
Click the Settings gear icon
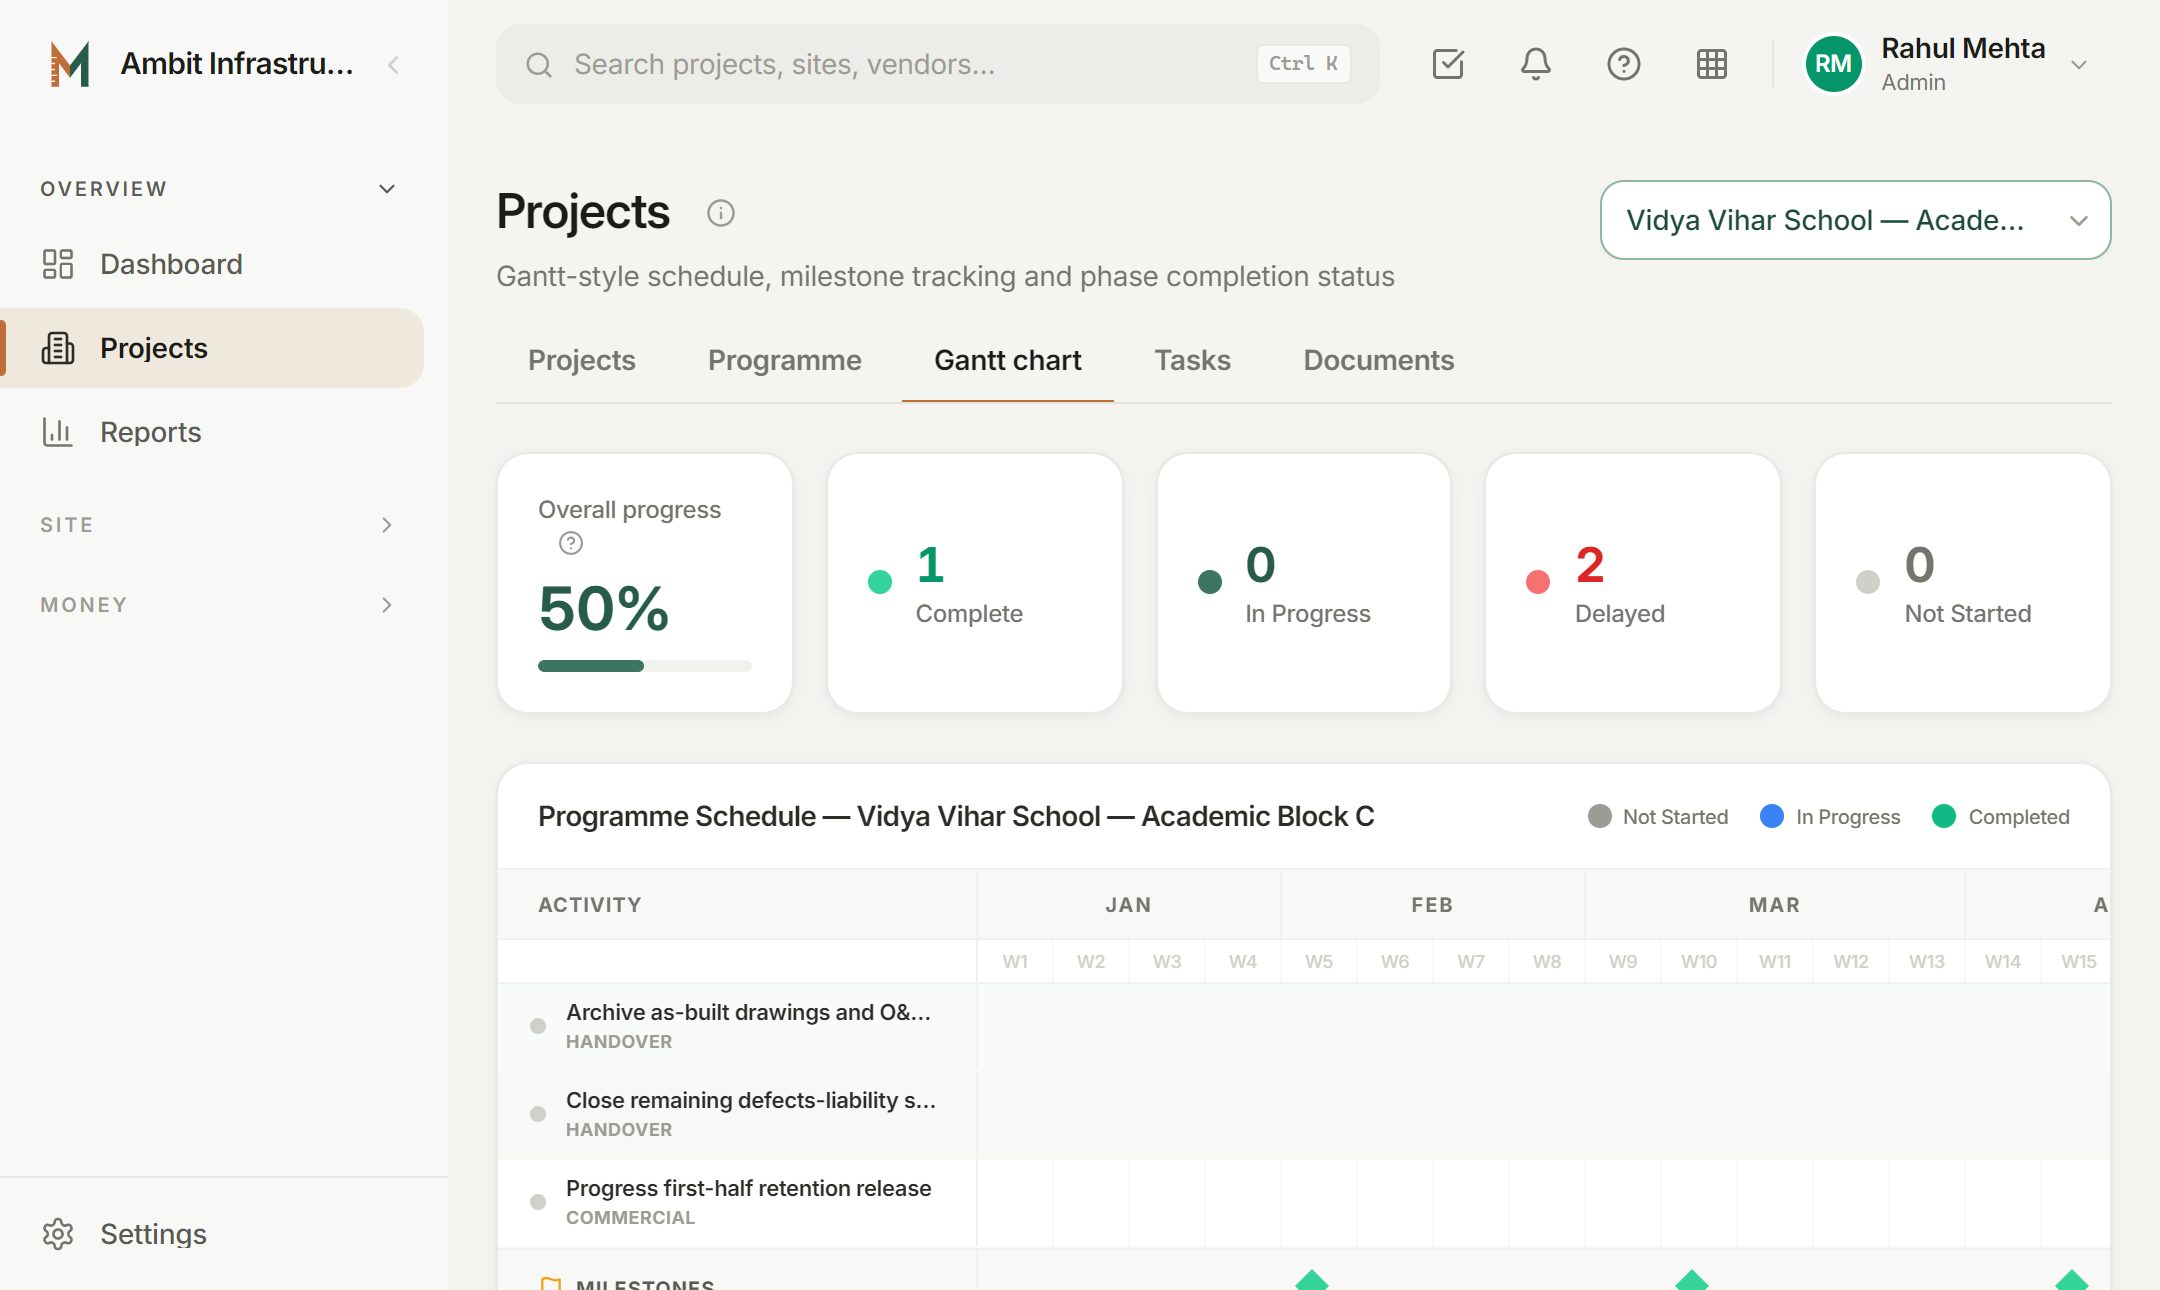click(58, 1234)
